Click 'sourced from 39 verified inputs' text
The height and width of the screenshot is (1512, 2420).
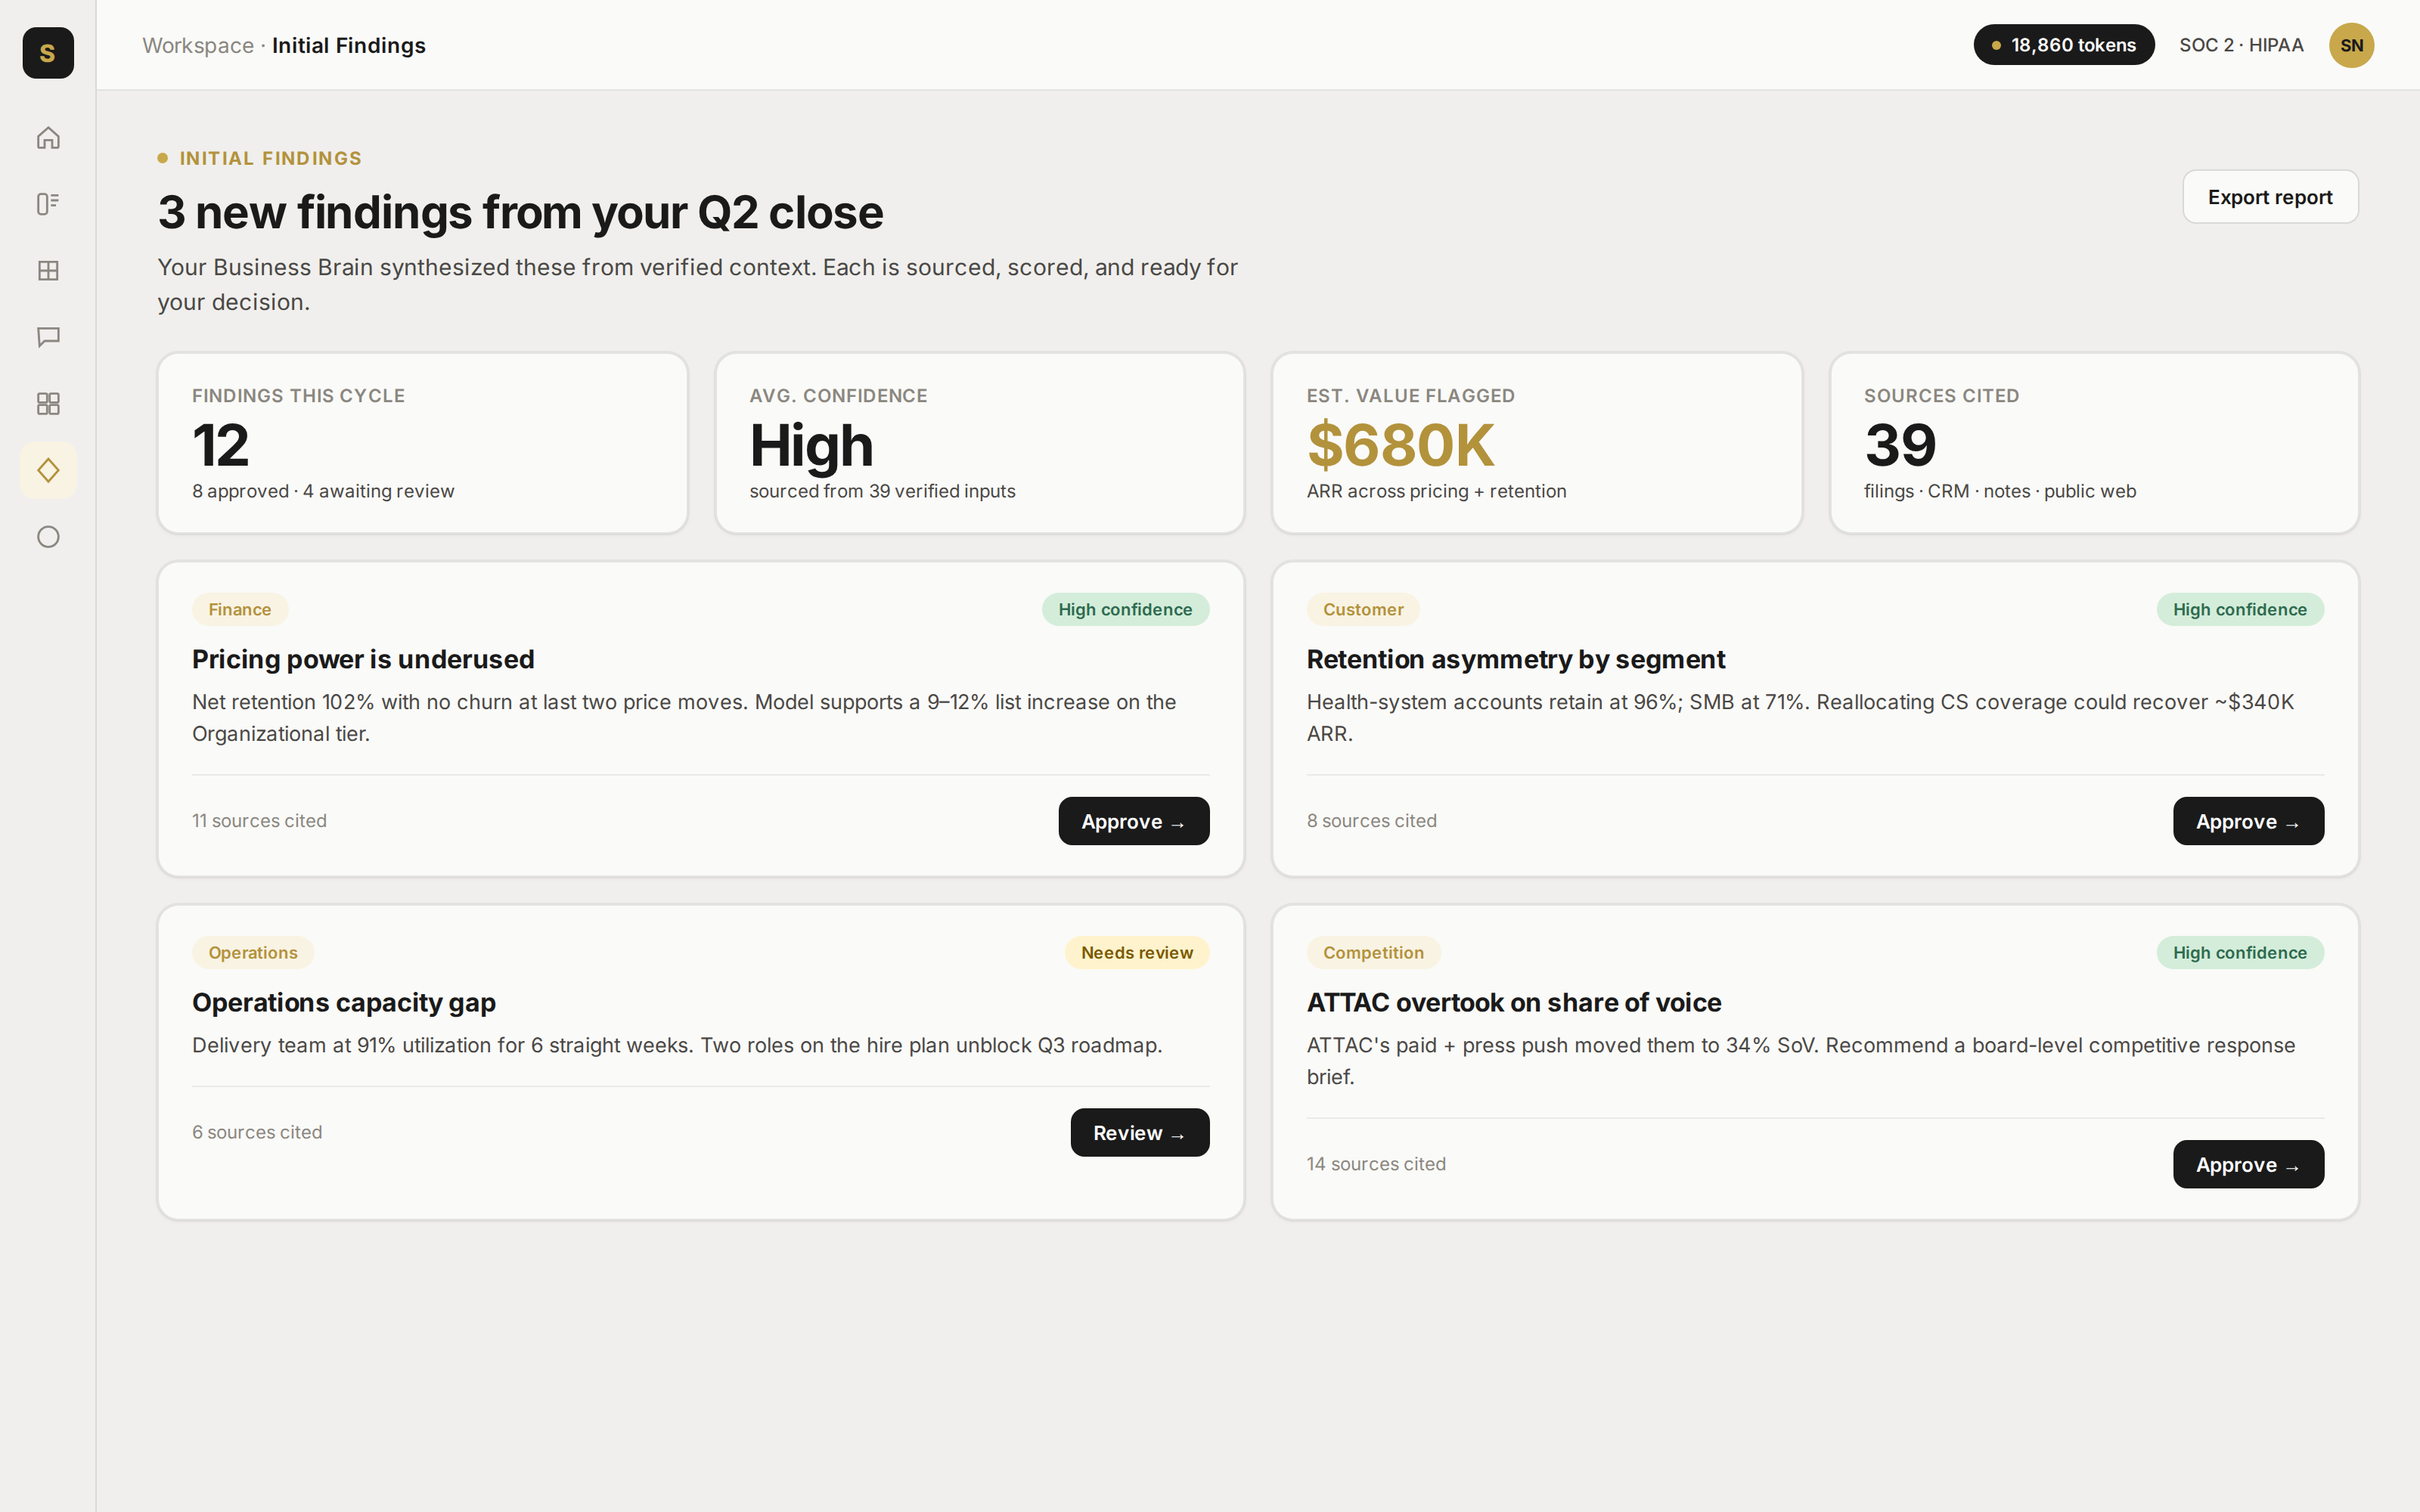[x=882, y=491]
